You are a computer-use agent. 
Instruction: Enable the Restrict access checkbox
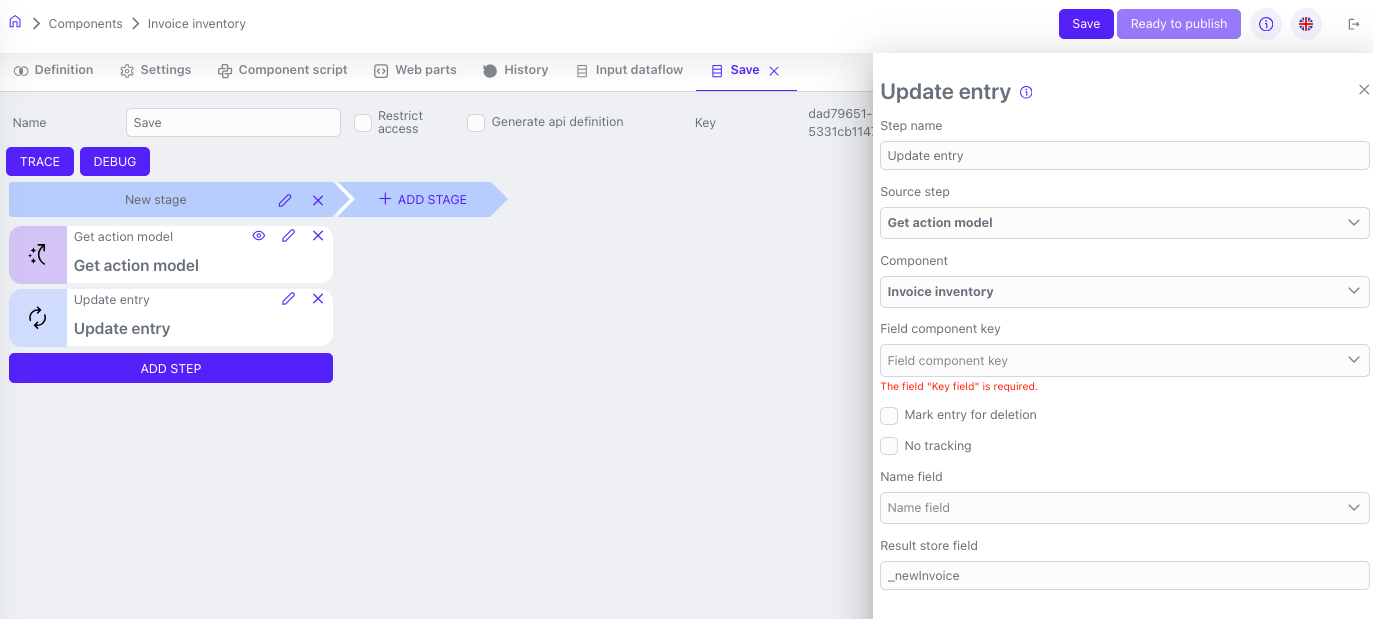[363, 122]
